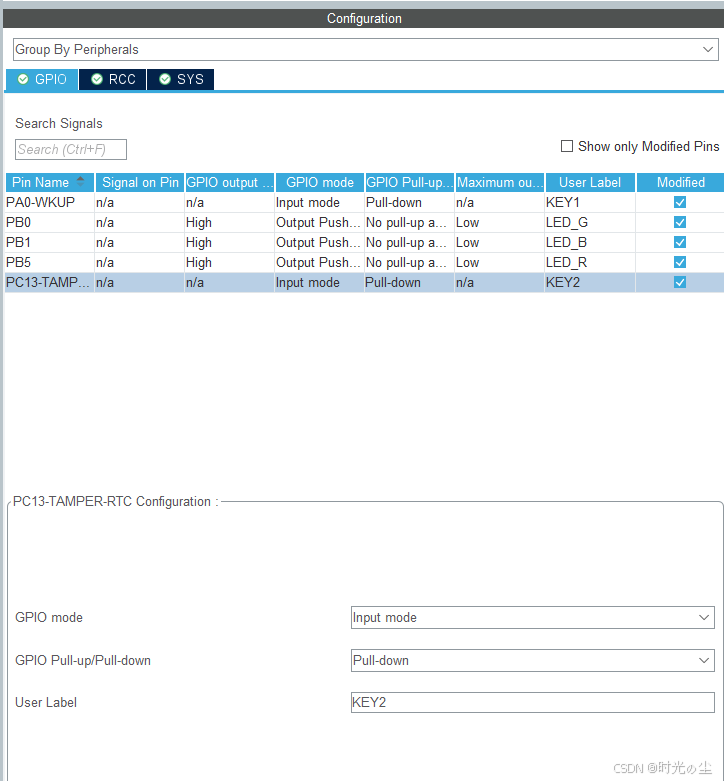Click the KEY2 user label table cell

tap(590, 282)
